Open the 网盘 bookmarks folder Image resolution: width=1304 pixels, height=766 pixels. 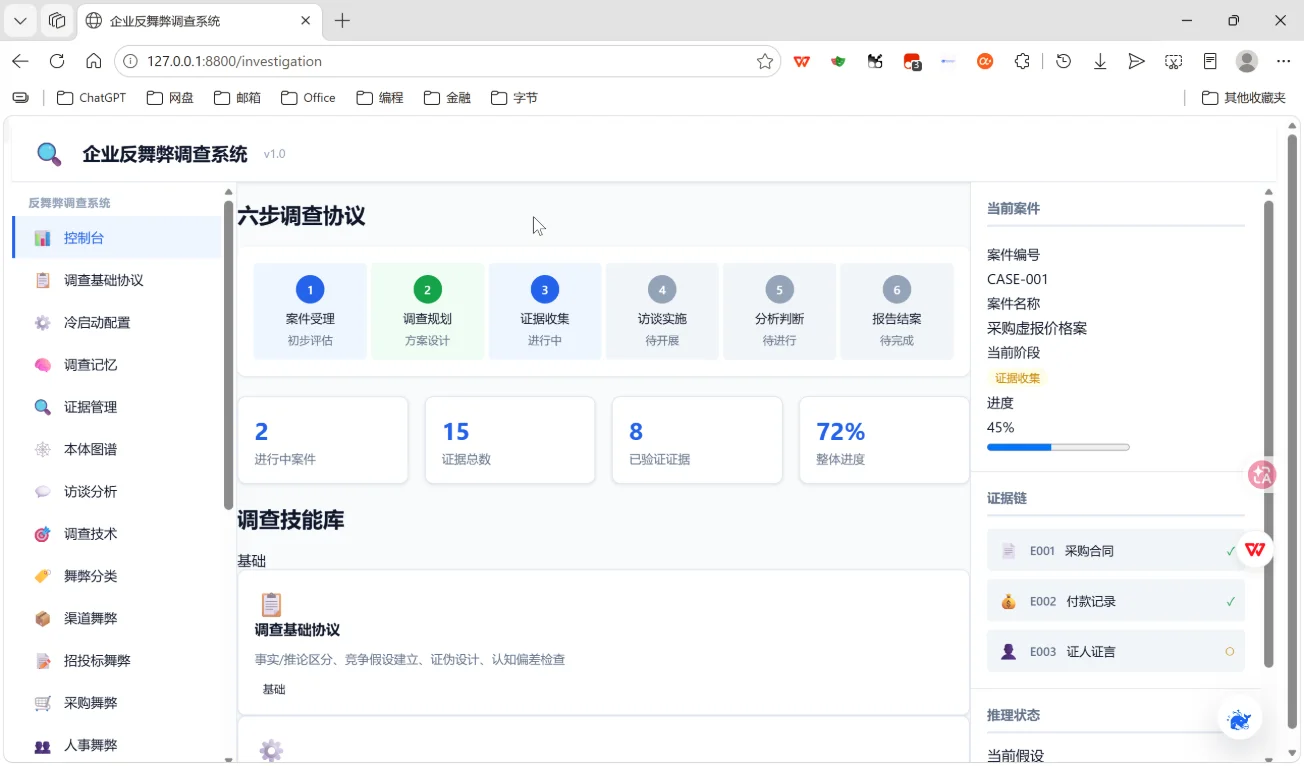click(x=170, y=98)
